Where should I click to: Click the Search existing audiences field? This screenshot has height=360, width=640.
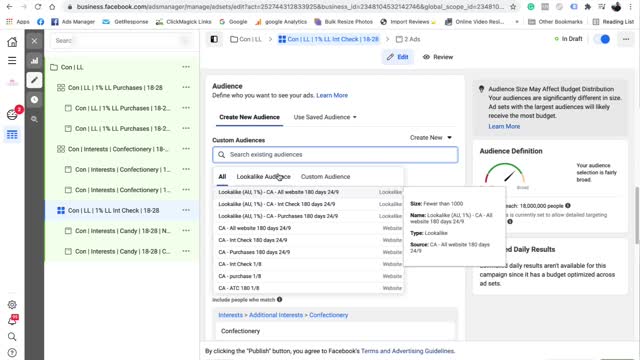click(x=335, y=155)
